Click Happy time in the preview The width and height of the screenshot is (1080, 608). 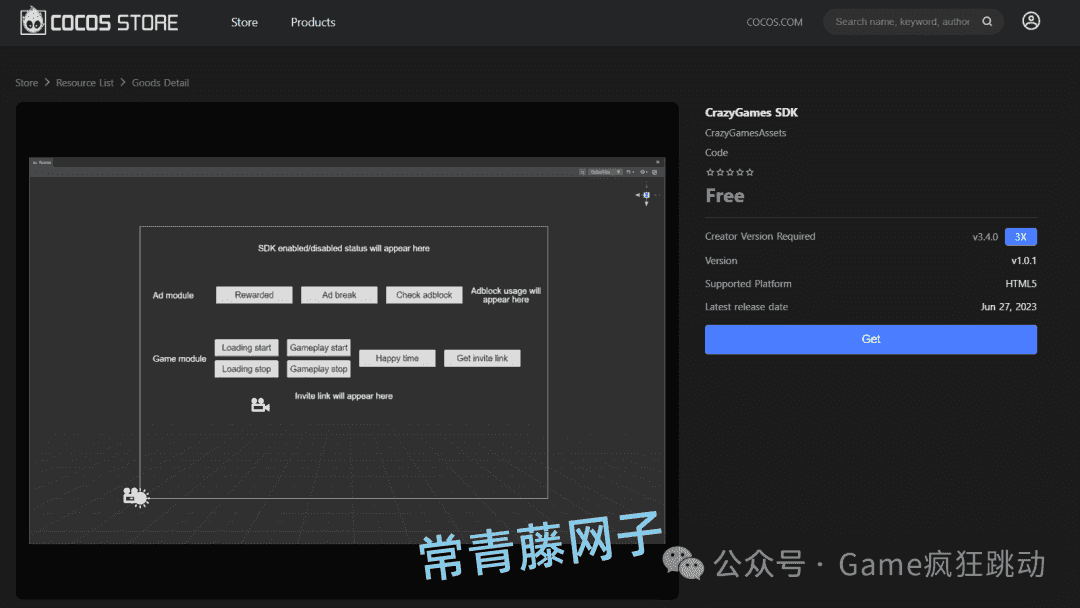(397, 358)
